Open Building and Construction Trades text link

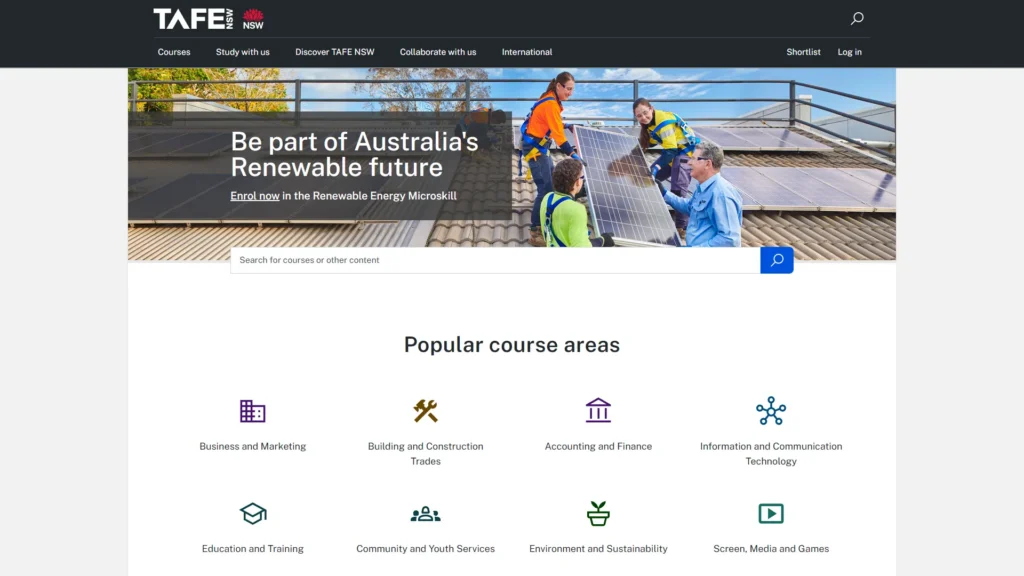pyautogui.click(x=425, y=453)
